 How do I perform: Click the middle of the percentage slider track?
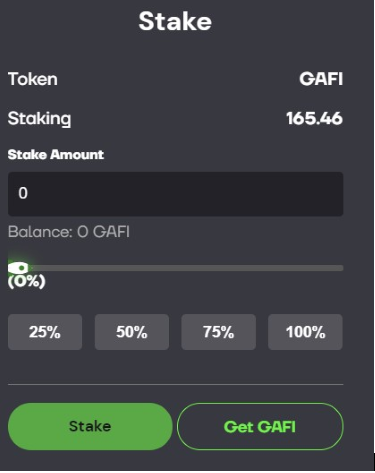pos(176,268)
